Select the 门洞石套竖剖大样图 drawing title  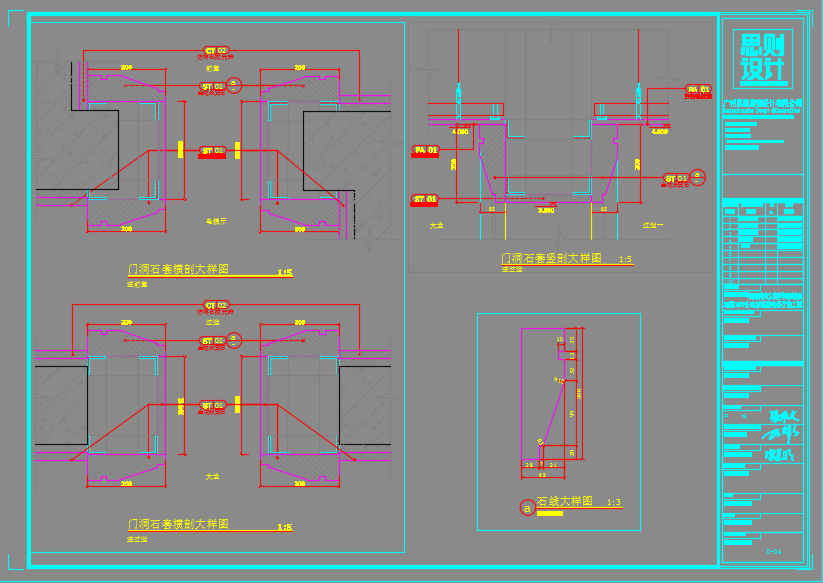[x=551, y=258]
